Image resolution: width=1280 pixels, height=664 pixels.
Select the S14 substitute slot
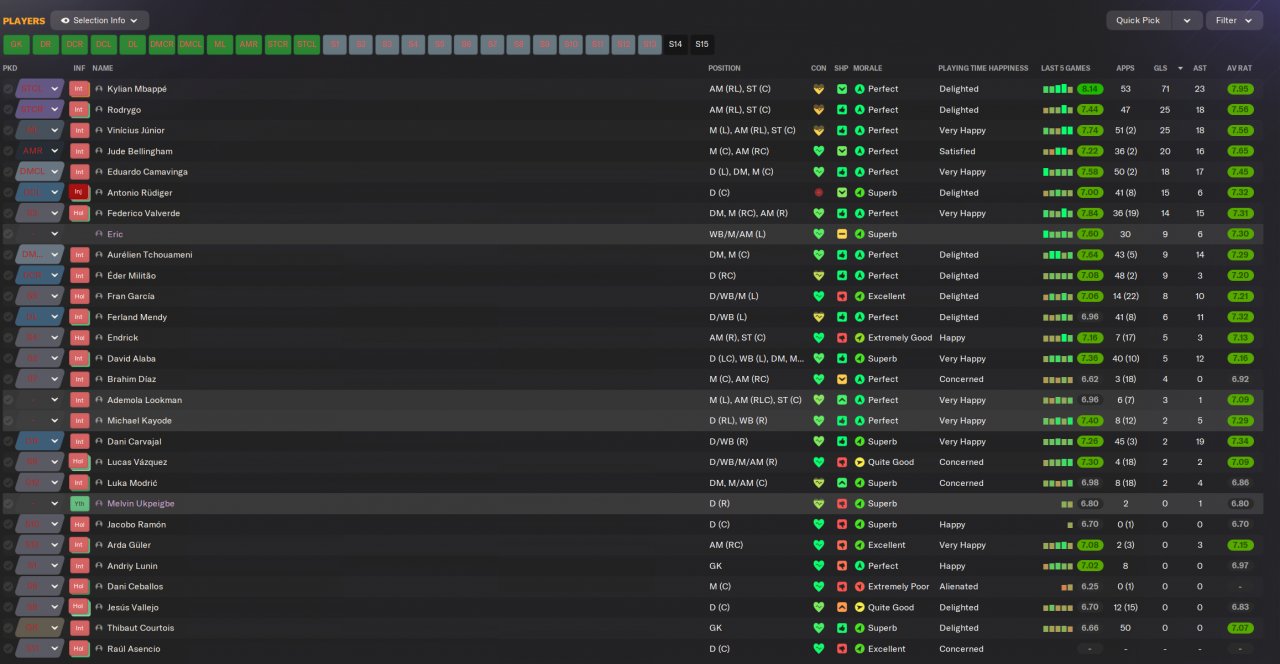point(675,44)
